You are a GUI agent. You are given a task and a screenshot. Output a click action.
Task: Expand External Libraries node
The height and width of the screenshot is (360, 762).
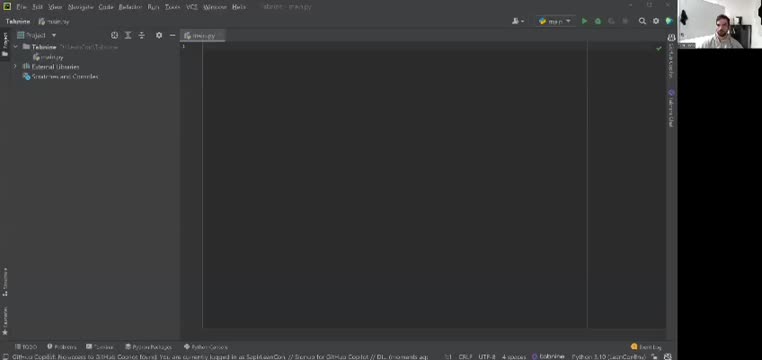pyautogui.click(x=15, y=66)
